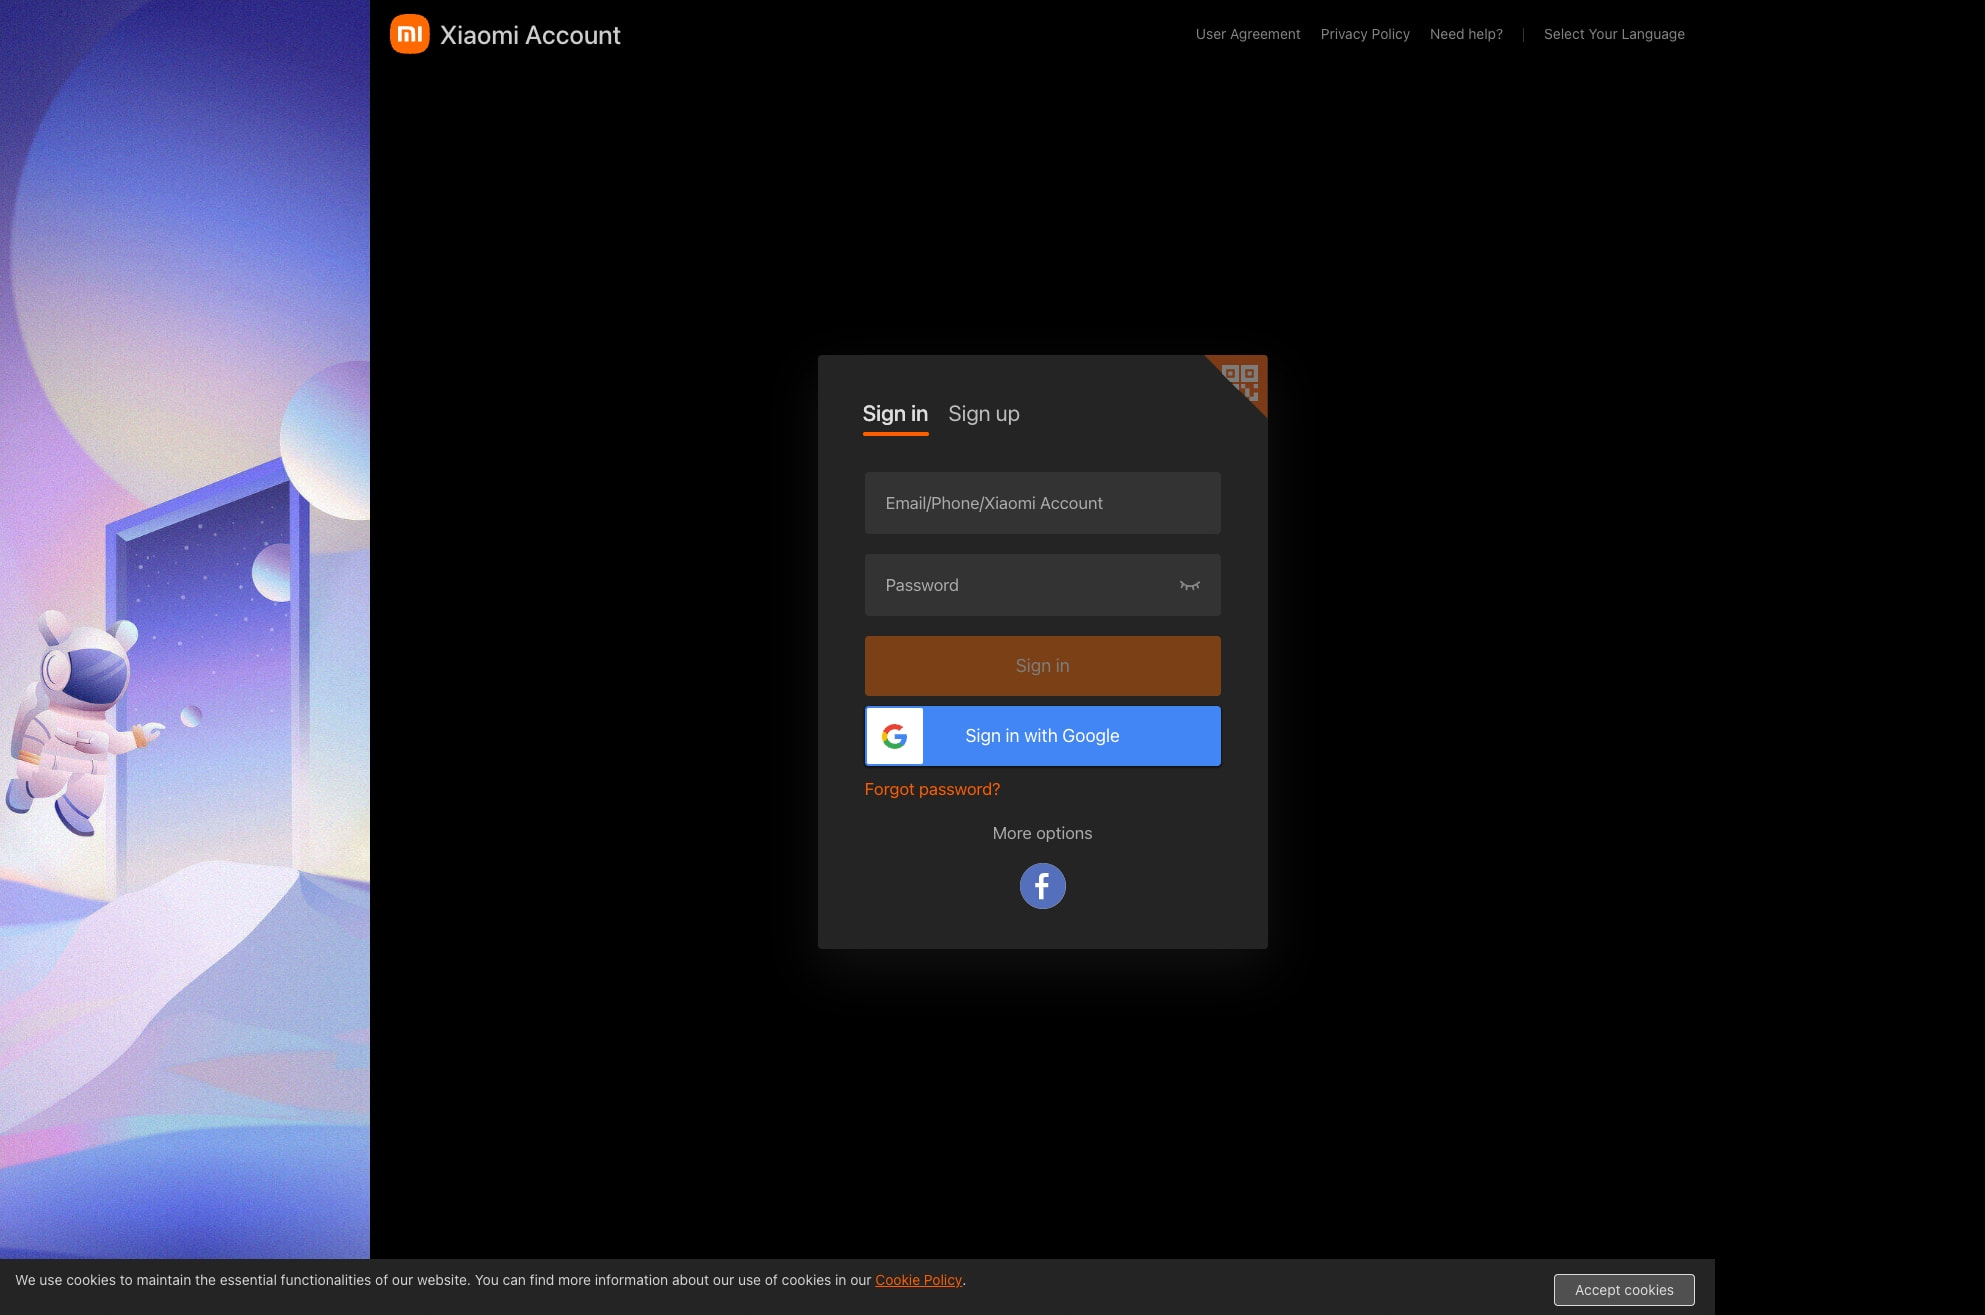This screenshot has width=1985, height=1315.
Task: Switch to the Sign in tab
Action: (x=895, y=414)
